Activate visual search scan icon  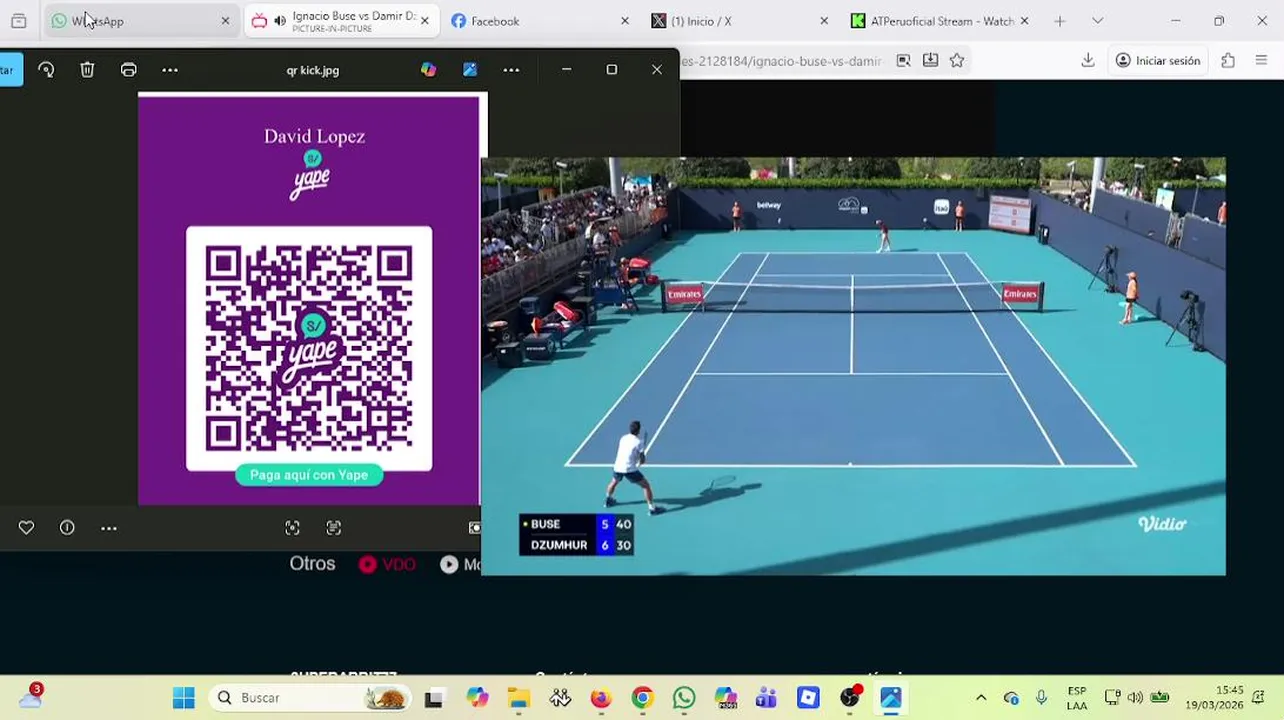pos(292,528)
